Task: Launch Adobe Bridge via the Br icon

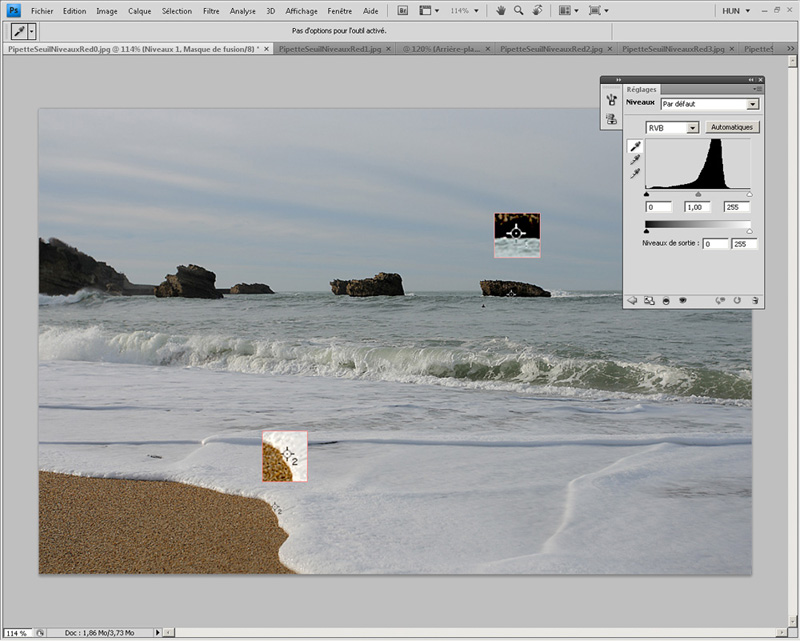Action: pos(403,11)
